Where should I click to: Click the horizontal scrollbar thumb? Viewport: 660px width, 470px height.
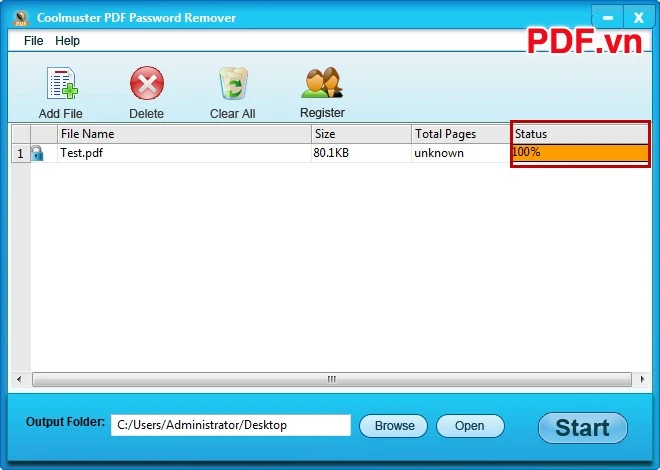tap(332, 379)
